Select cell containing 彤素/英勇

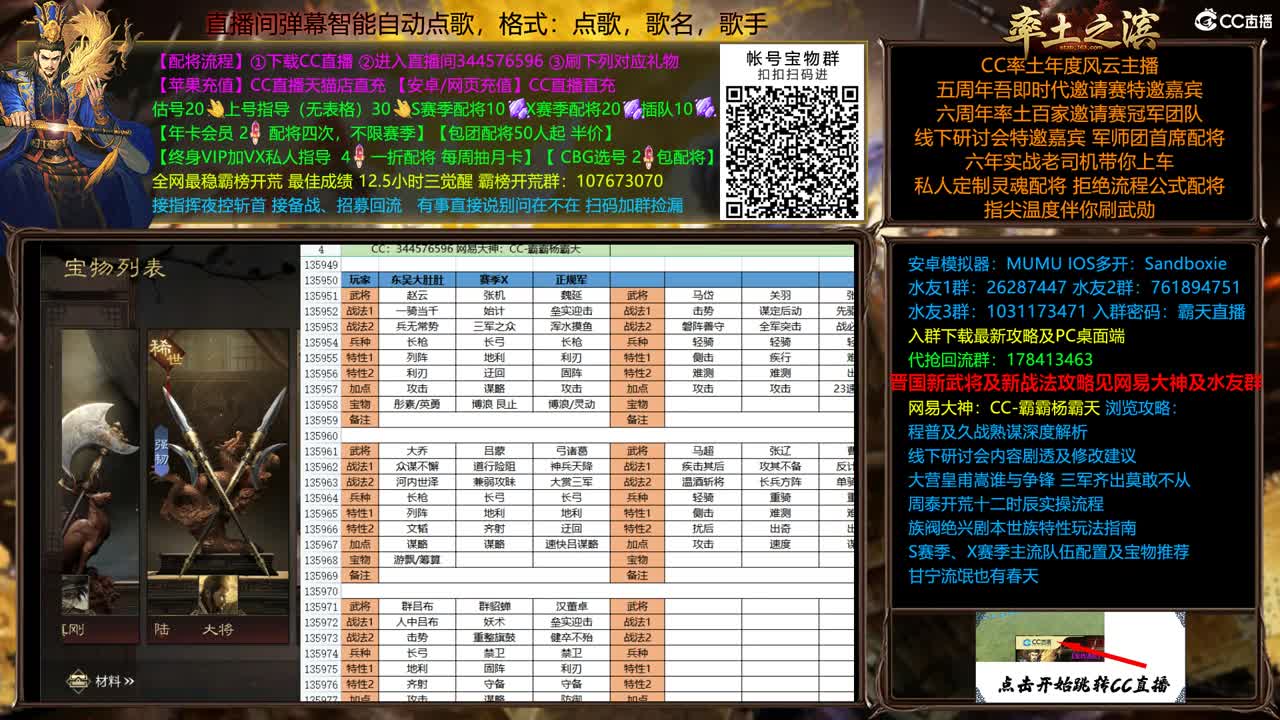(x=416, y=405)
